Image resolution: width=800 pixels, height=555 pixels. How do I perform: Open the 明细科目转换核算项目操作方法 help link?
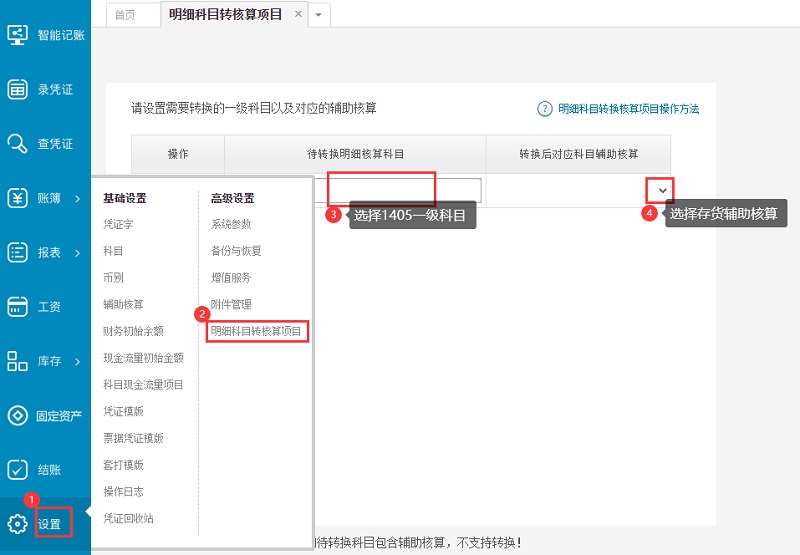click(626, 108)
